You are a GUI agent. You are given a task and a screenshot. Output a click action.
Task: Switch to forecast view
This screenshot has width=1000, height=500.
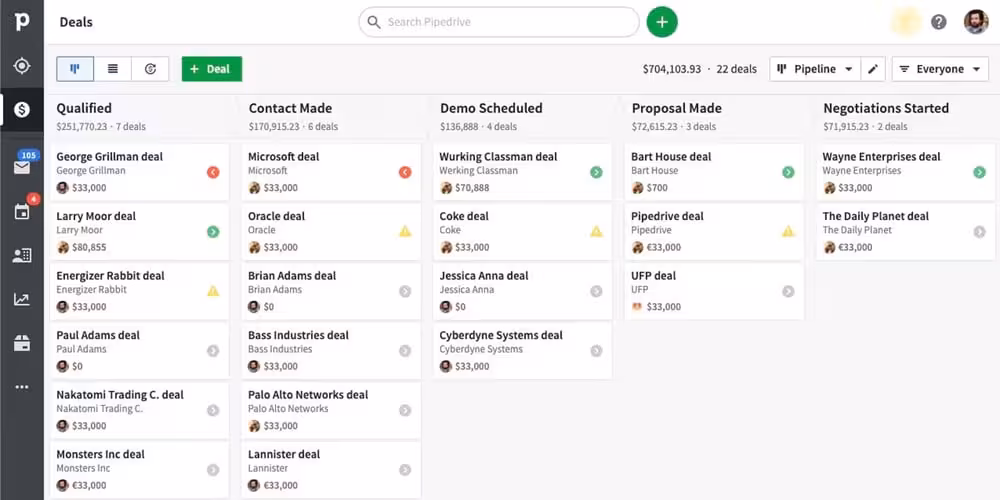150,69
